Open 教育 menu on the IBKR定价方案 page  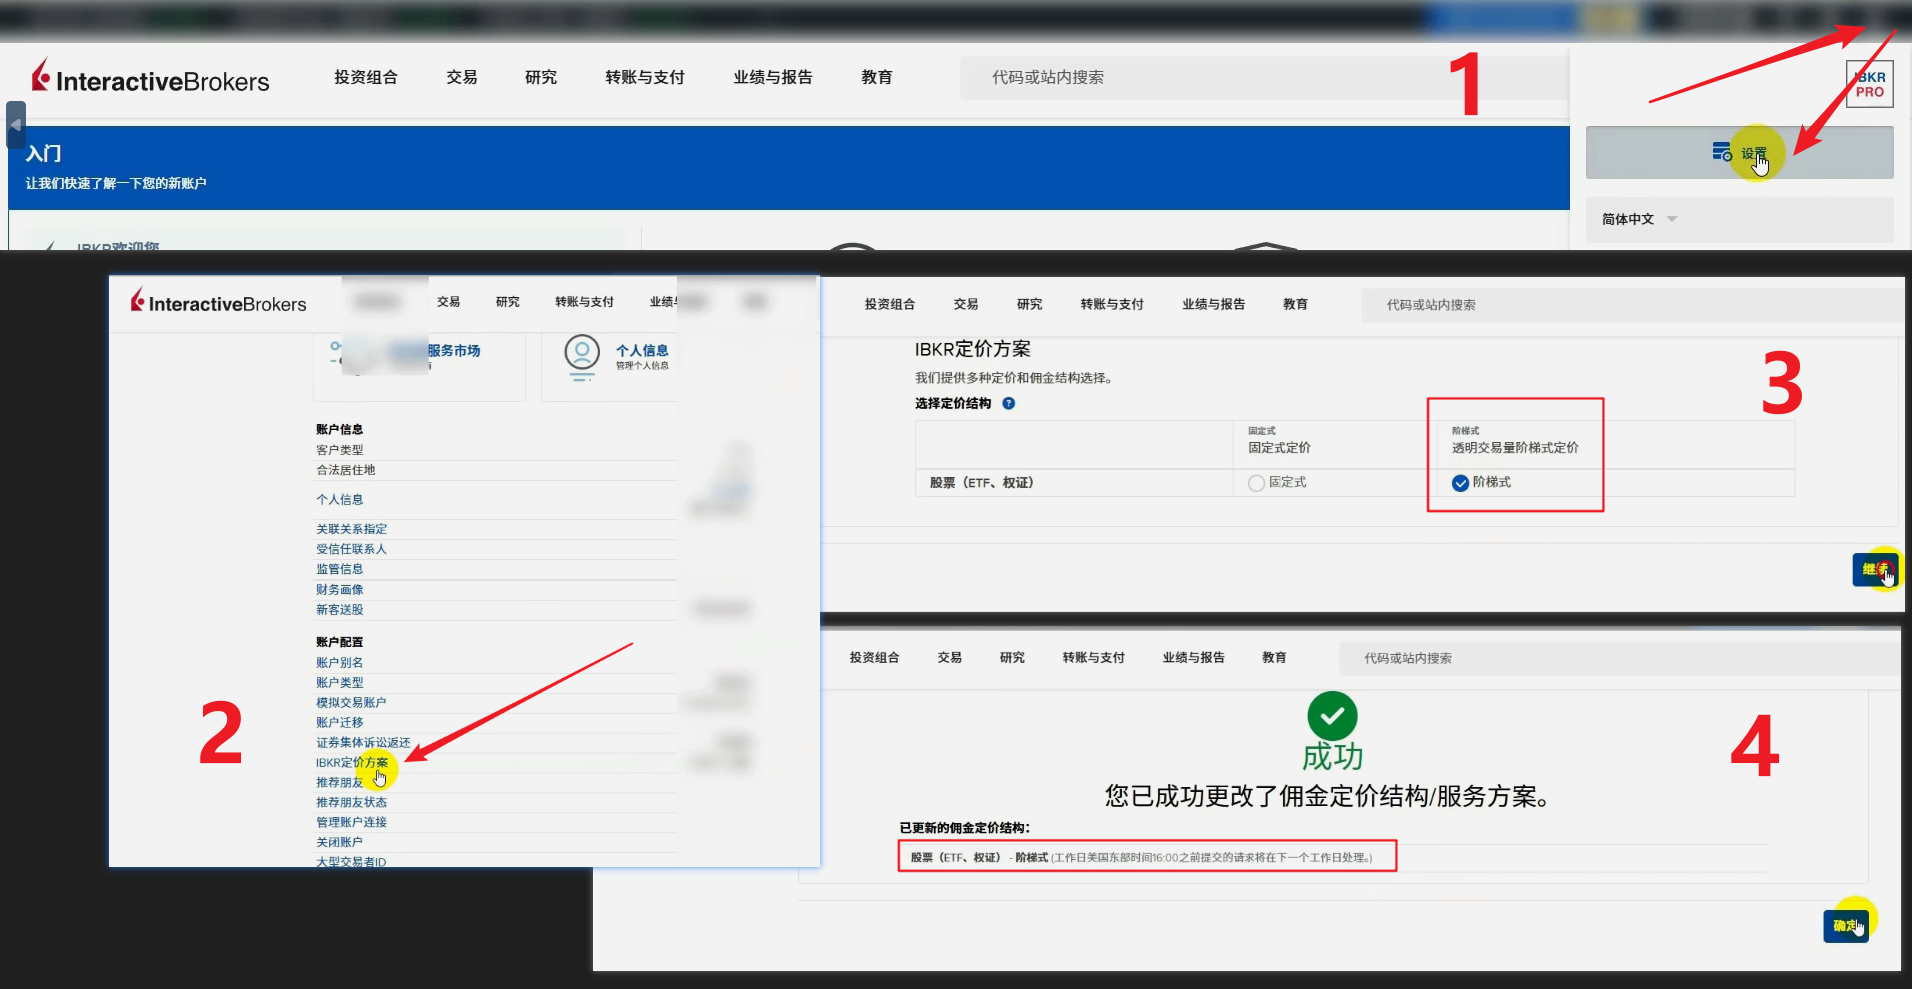coord(1296,304)
